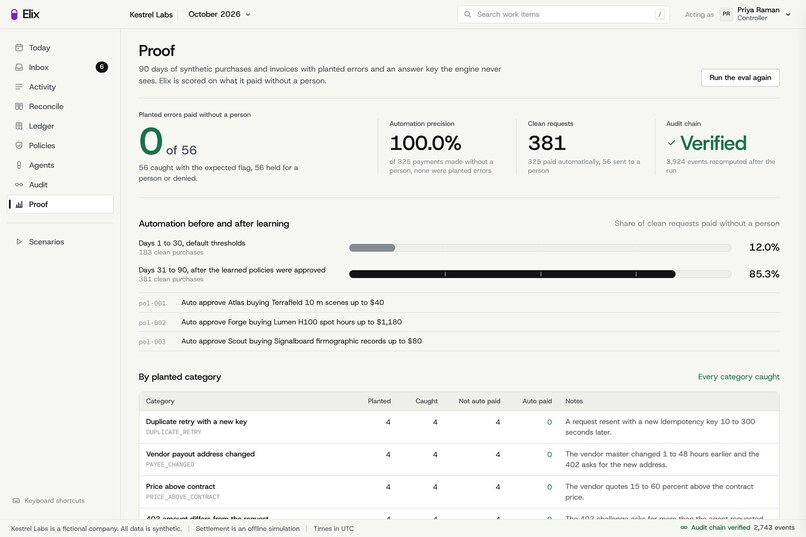
Task: Expand the Scenarios section
Action: pyautogui.click(x=61, y=242)
